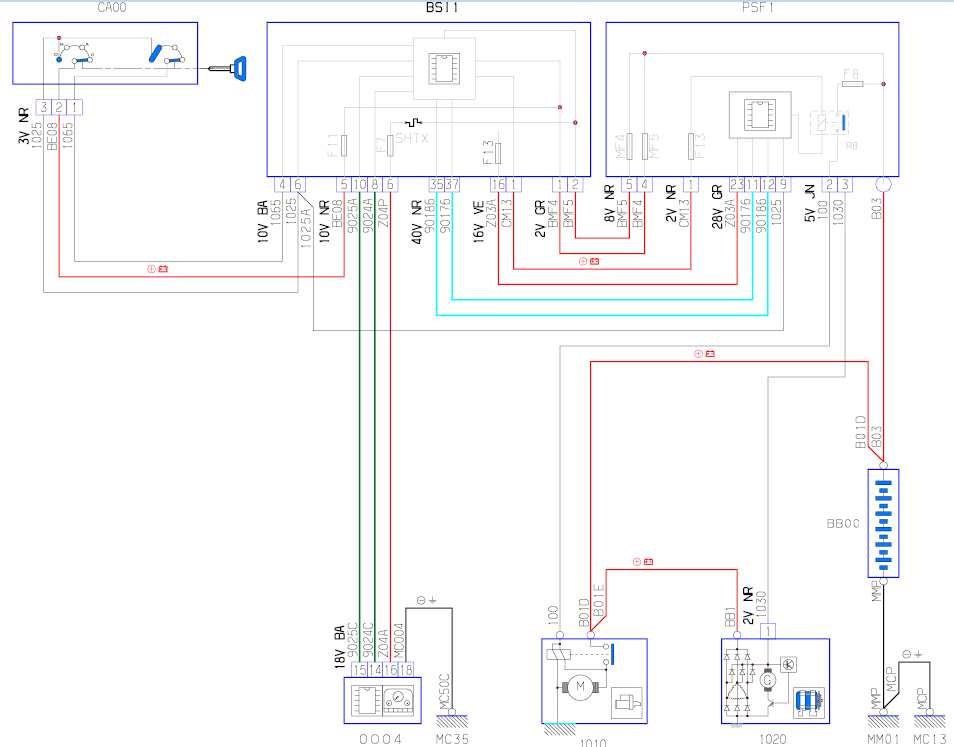This screenshot has width=954, height=747.
Task: Click the gauge symbol in component 0004
Action: [x=399, y=700]
